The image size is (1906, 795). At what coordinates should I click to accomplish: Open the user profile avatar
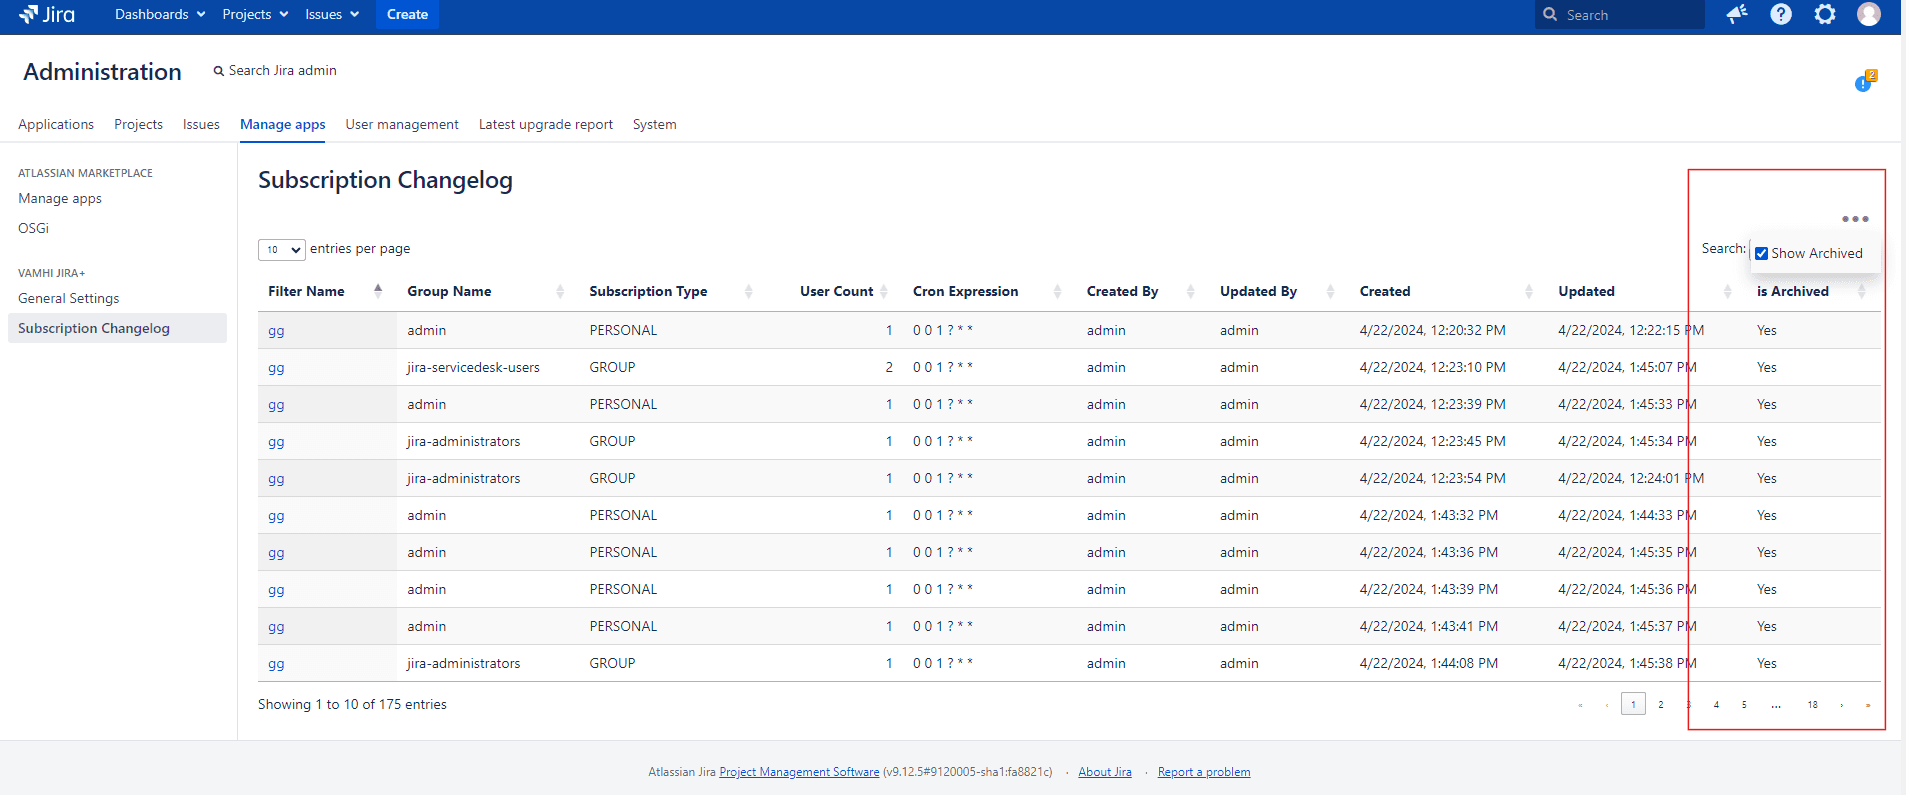pyautogui.click(x=1868, y=14)
